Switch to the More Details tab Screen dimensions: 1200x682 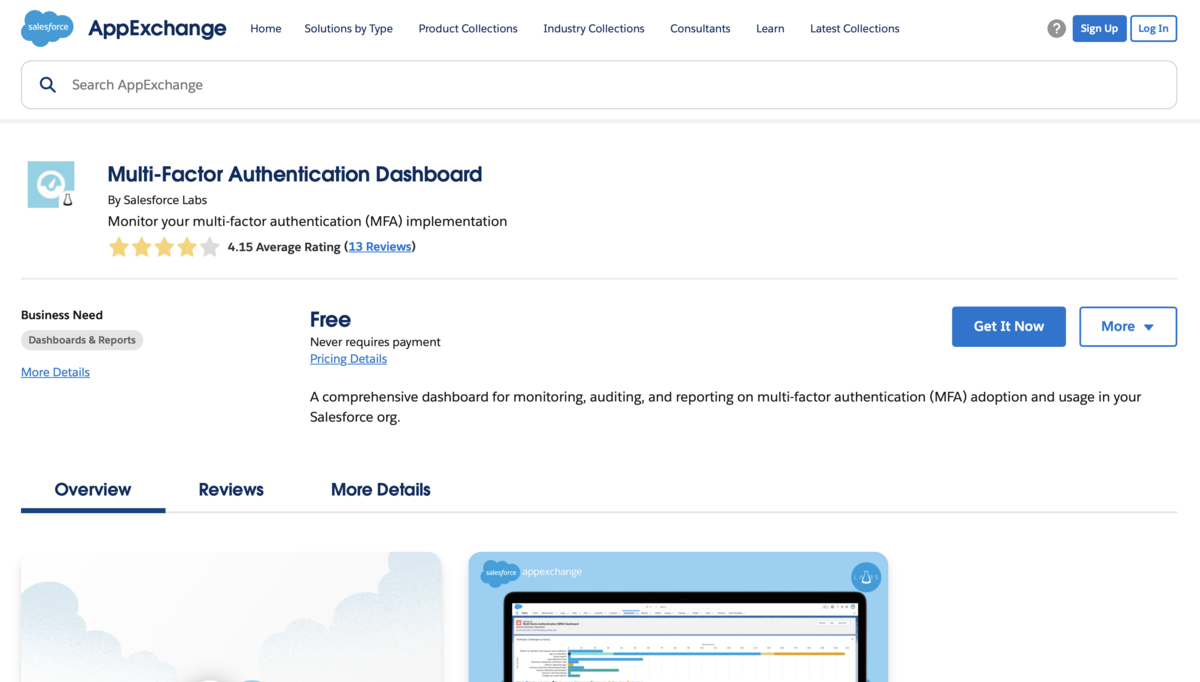380,490
